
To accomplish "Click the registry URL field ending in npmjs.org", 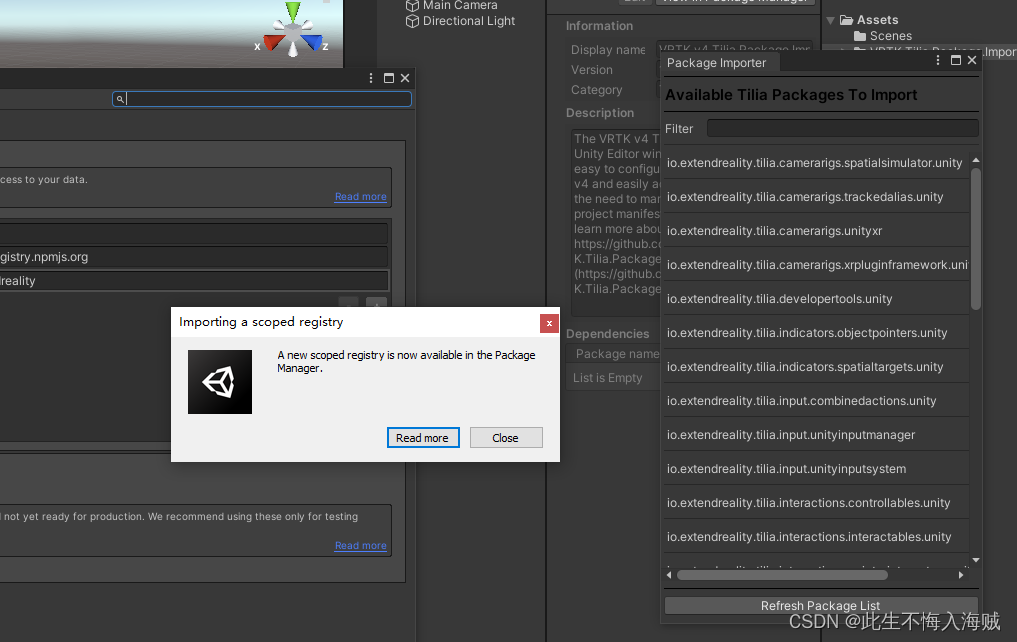I will pyautogui.click(x=193, y=257).
